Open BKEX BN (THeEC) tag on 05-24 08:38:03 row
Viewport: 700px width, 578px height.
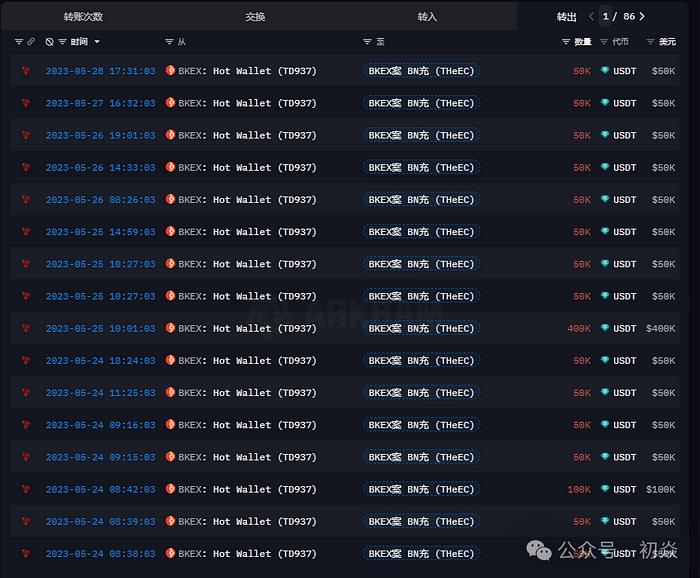point(421,553)
